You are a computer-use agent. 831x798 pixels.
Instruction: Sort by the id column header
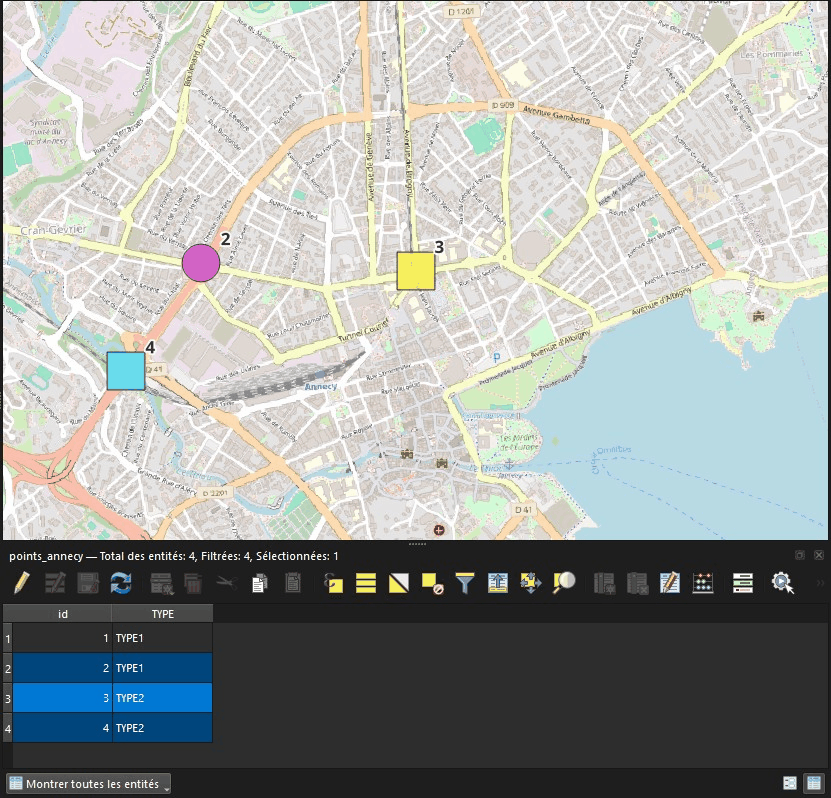pyautogui.click(x=63, y=614)
